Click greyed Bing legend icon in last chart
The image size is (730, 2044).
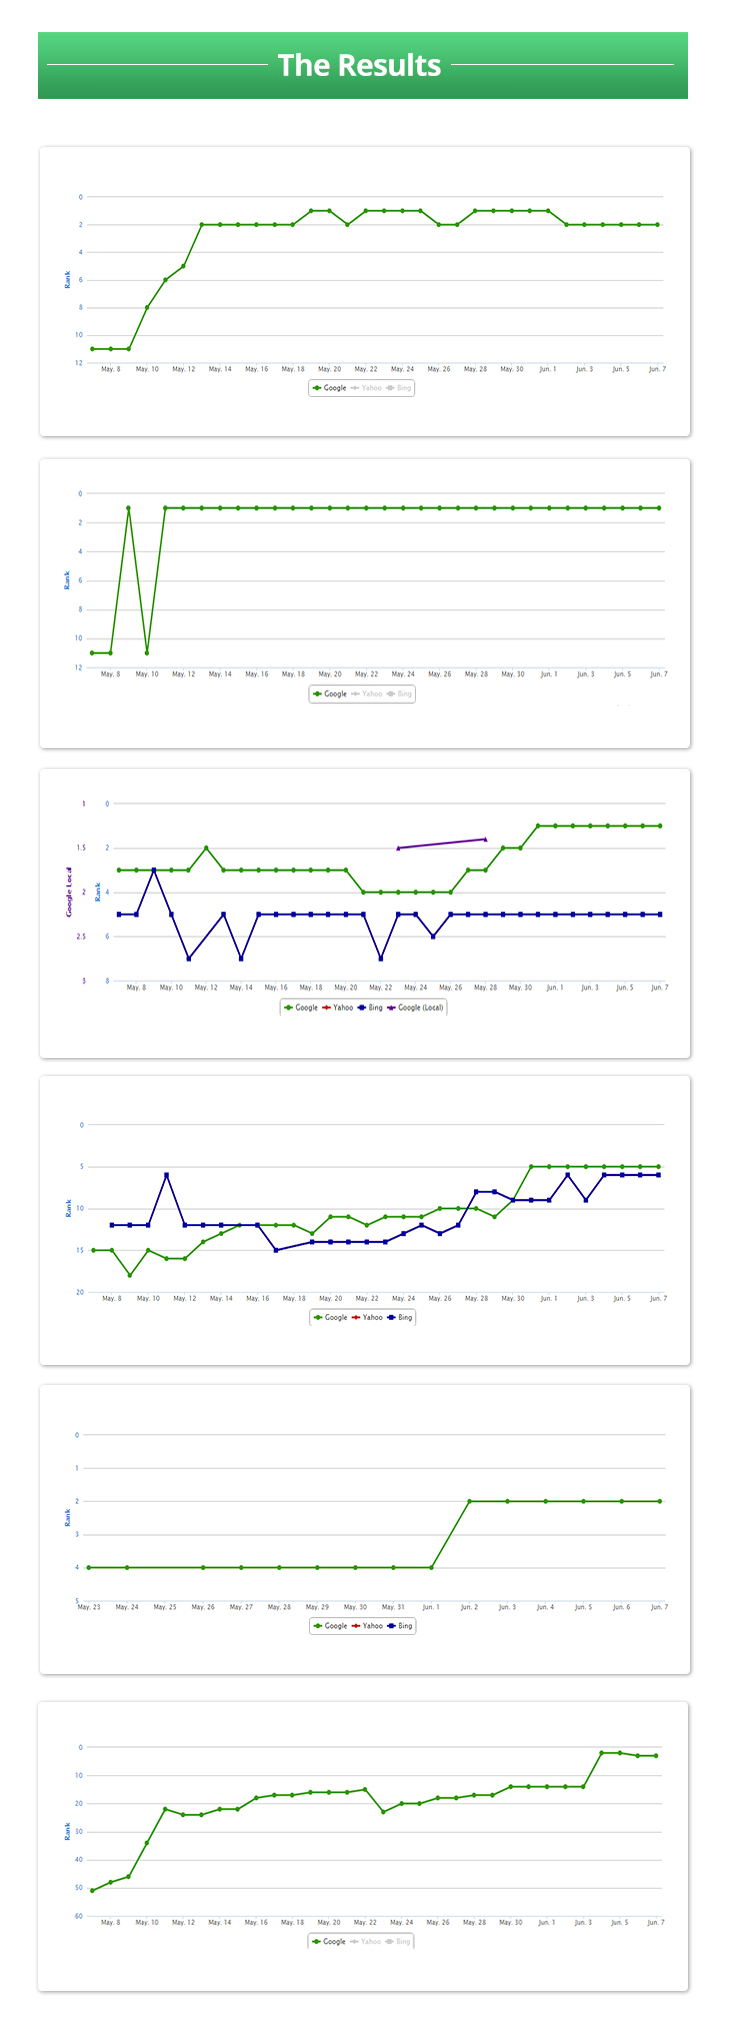(x=389, y=1941)
